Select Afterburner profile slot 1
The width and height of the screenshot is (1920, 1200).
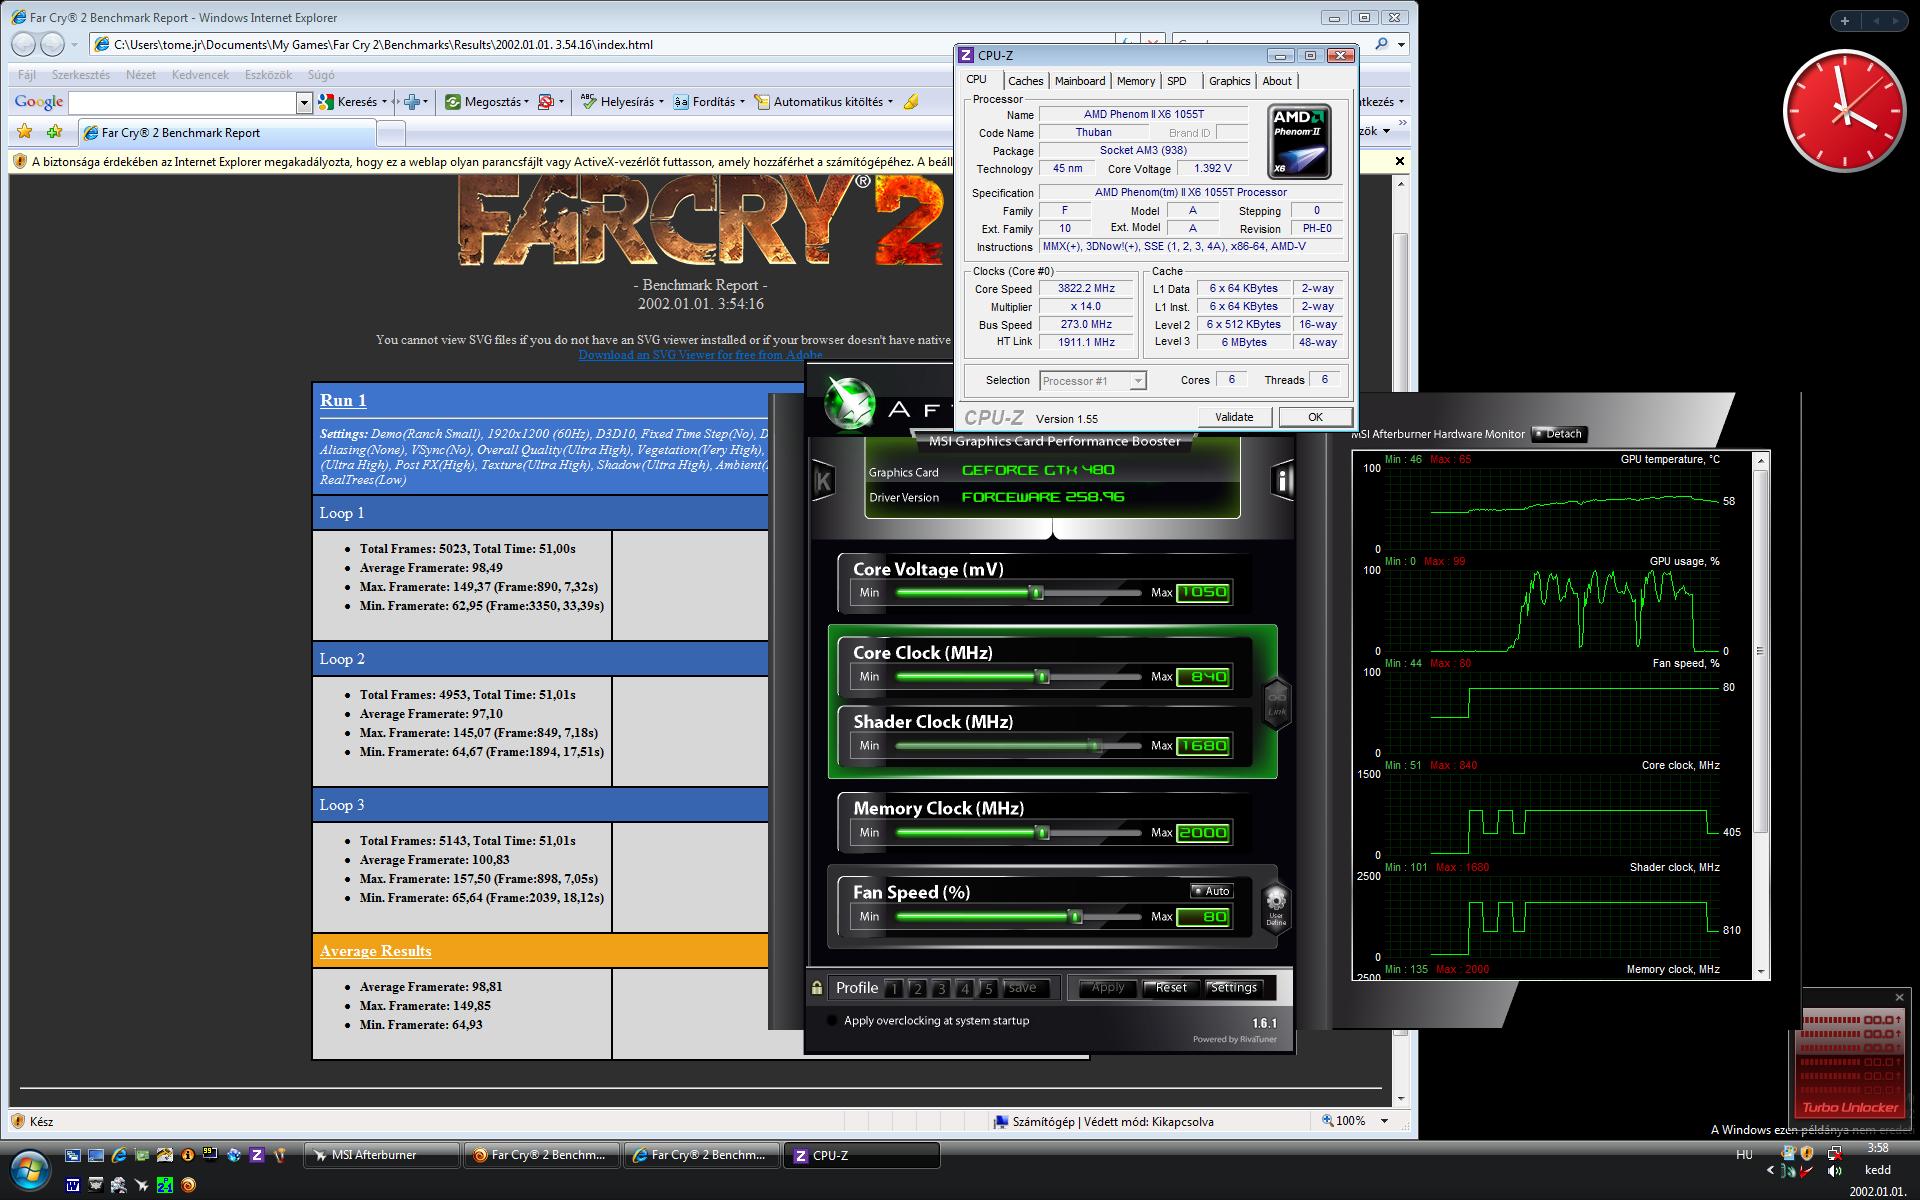(x=894, y=988)
